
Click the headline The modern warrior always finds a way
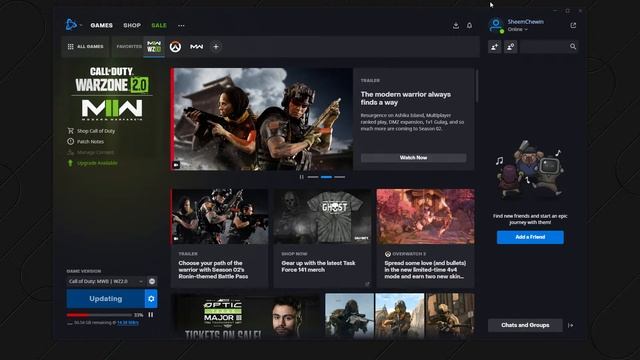tap(406, 98)
